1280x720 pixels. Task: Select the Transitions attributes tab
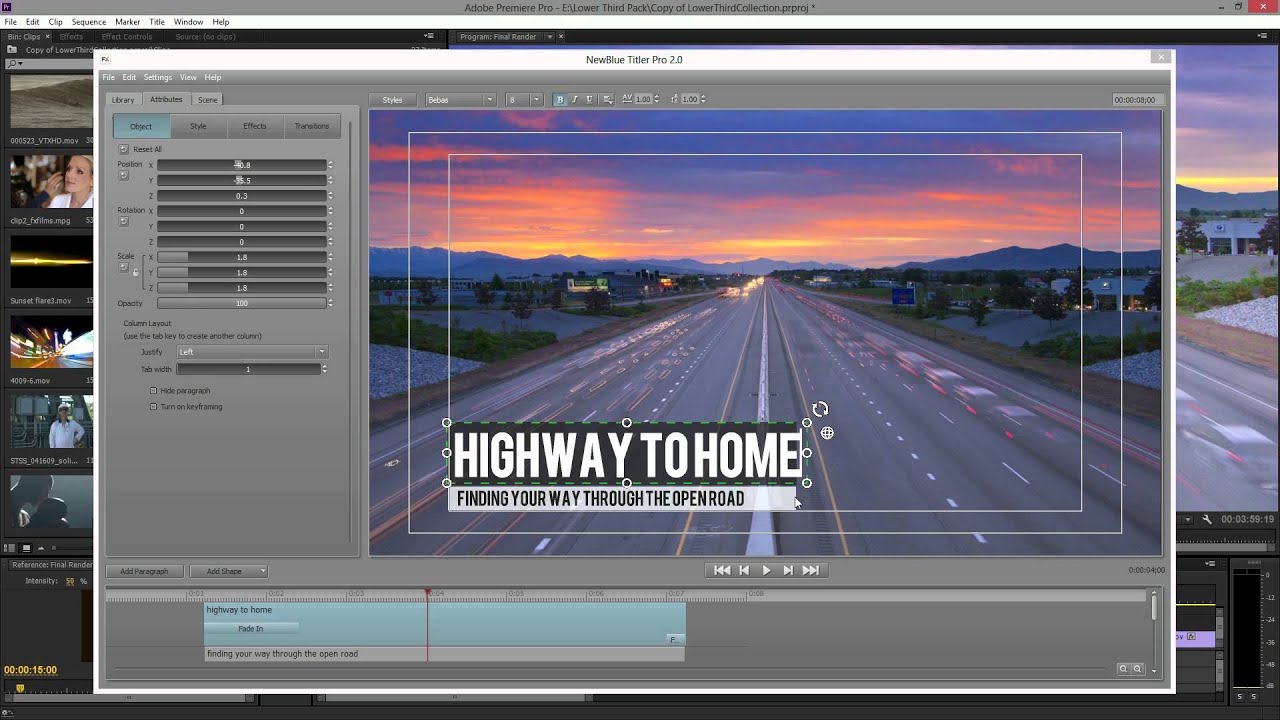[312, 126]
